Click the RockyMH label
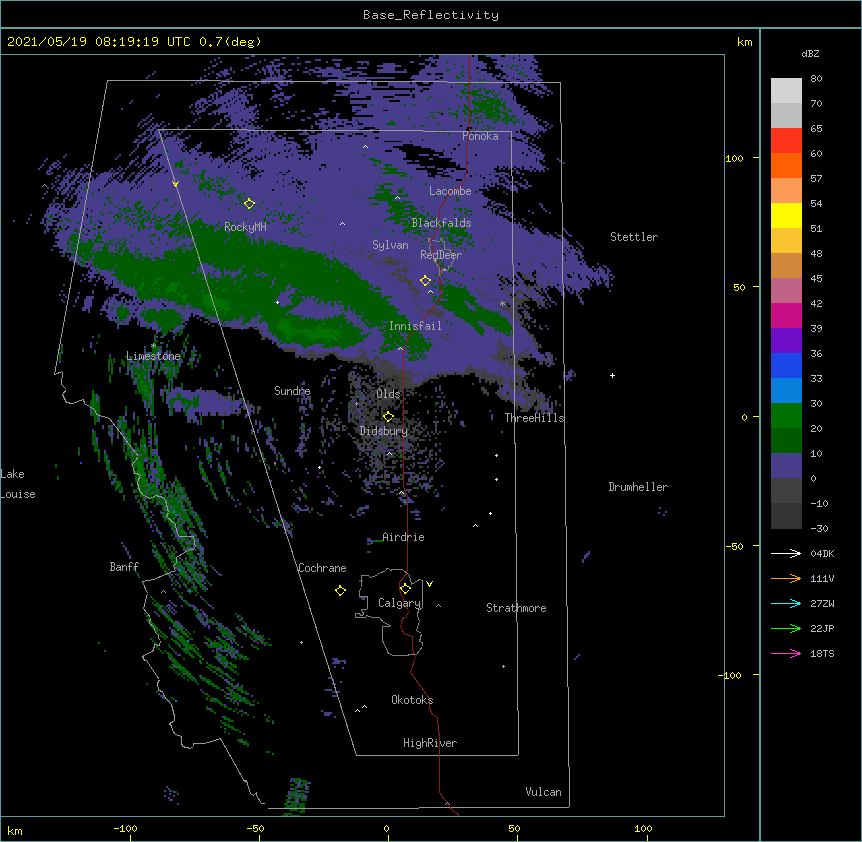 point(245,227)
